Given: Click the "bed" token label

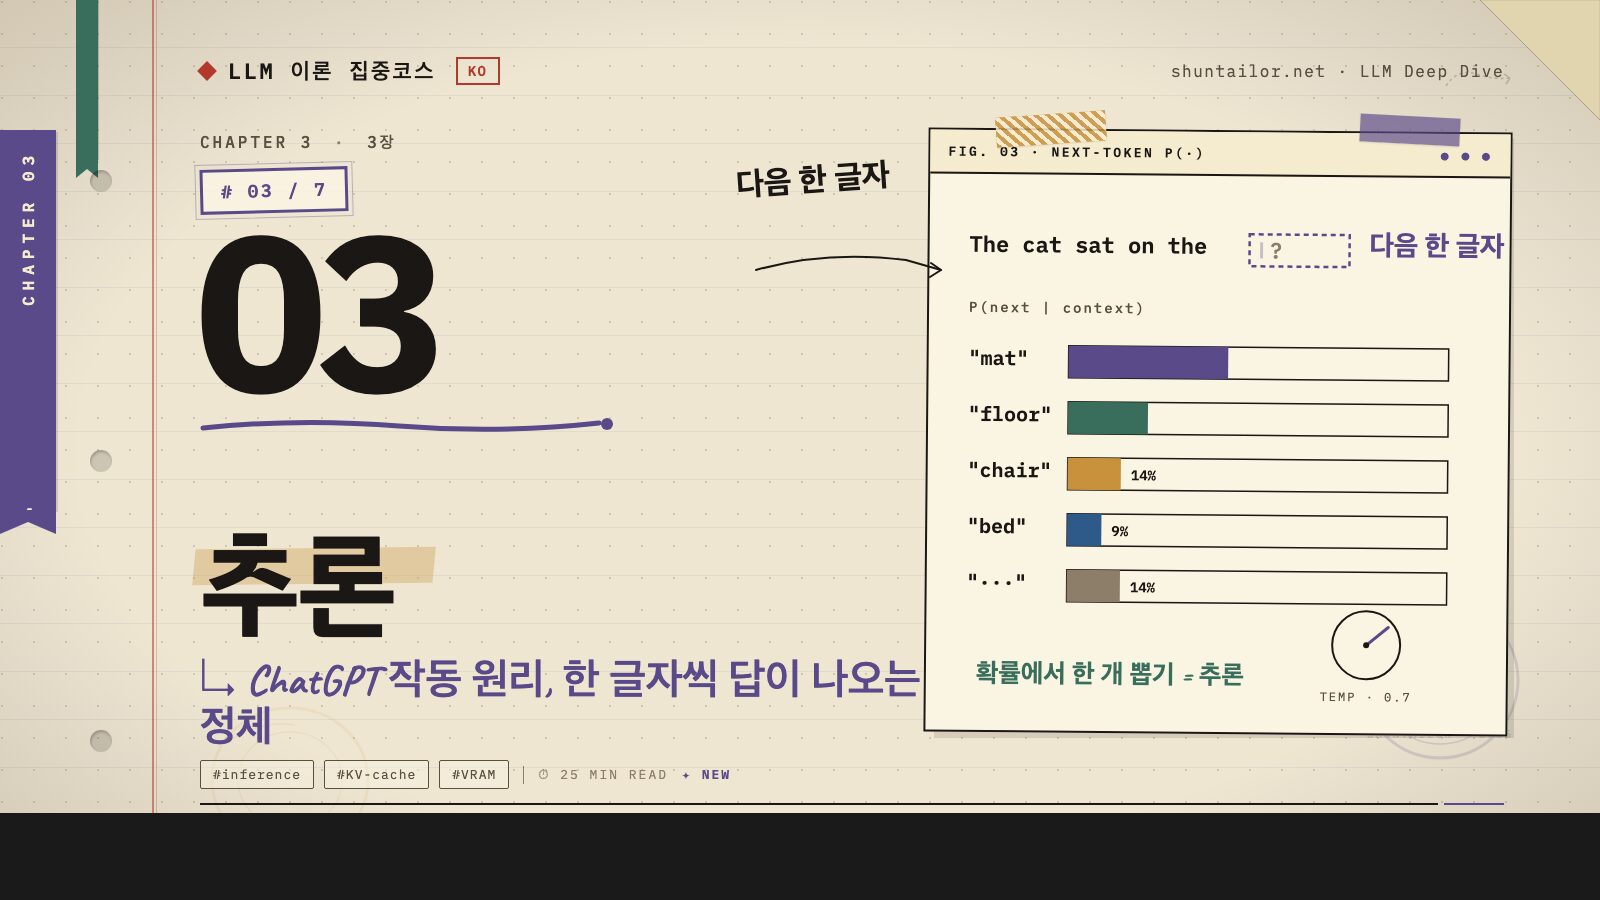Looking at the screenshot, I should [997, 526].
